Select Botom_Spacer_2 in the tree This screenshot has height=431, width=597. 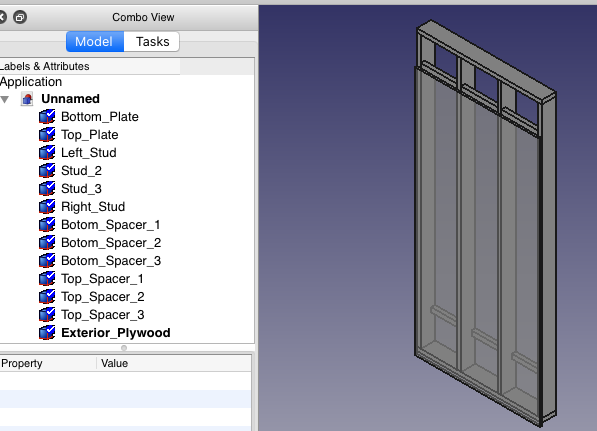tap(111, 243)
